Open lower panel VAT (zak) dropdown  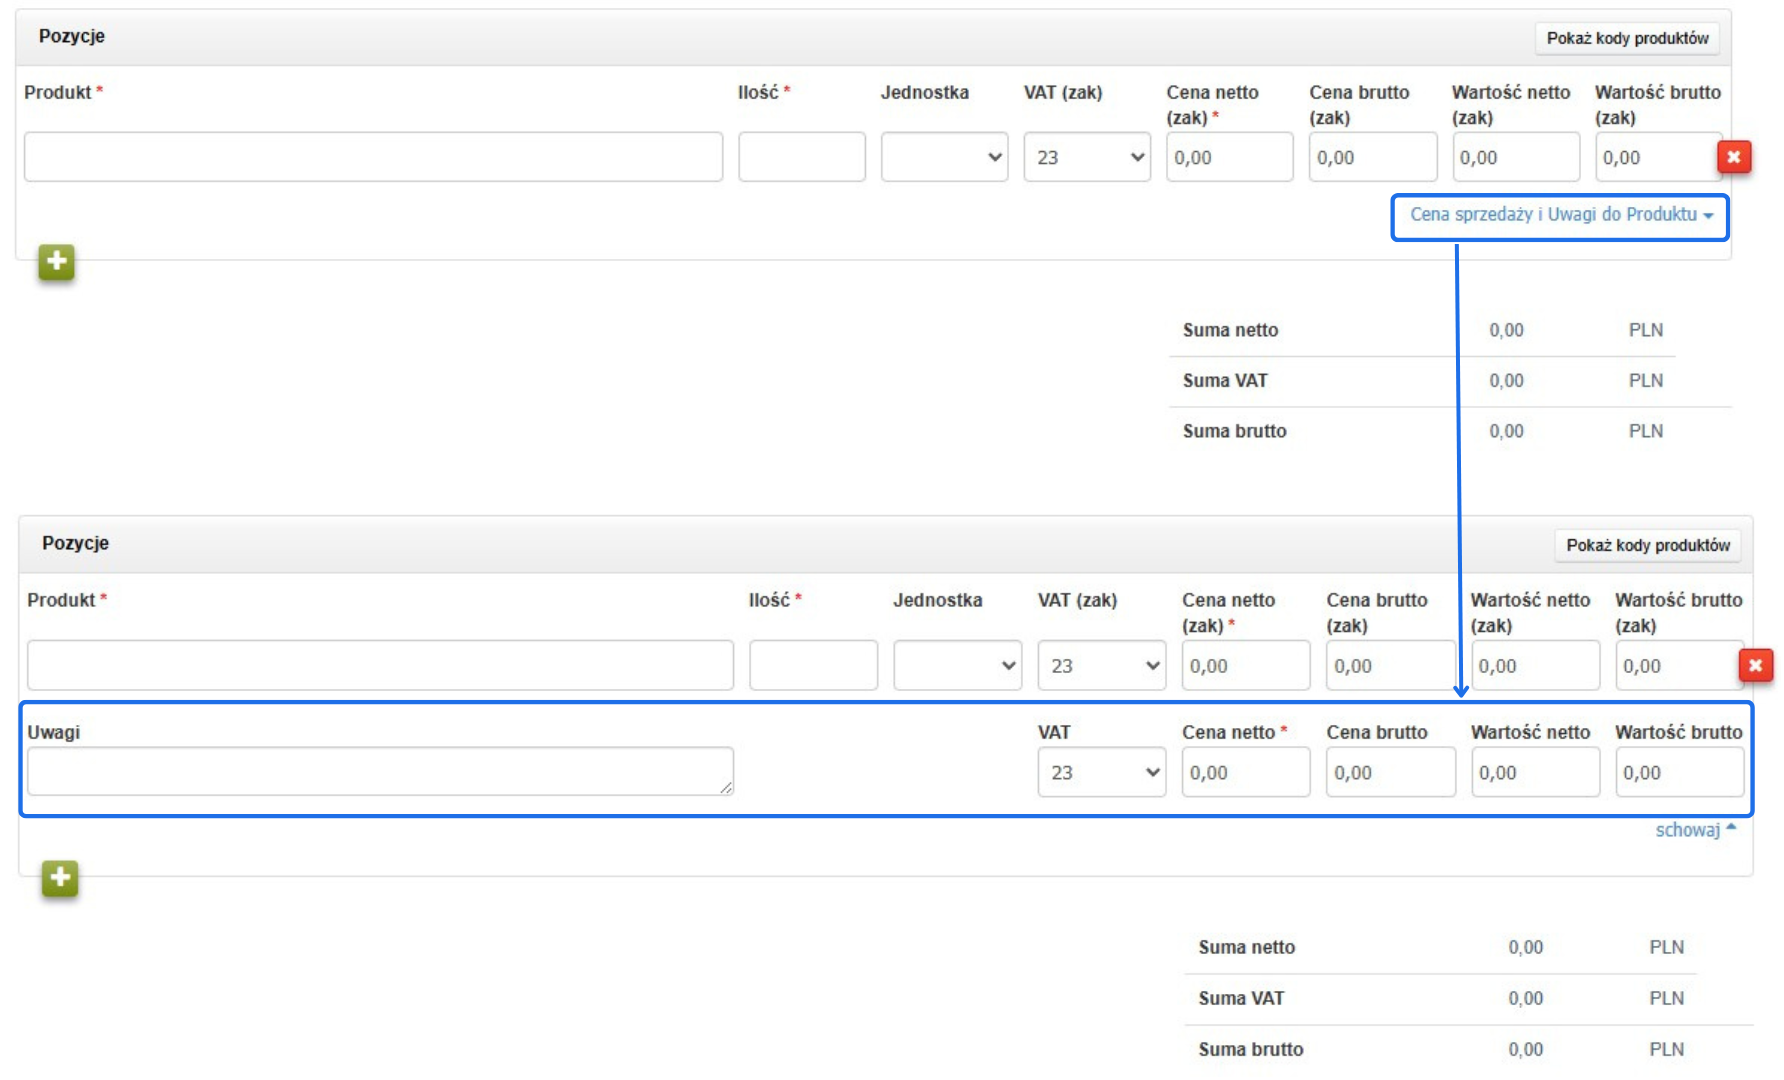[x=1101, y=666]
